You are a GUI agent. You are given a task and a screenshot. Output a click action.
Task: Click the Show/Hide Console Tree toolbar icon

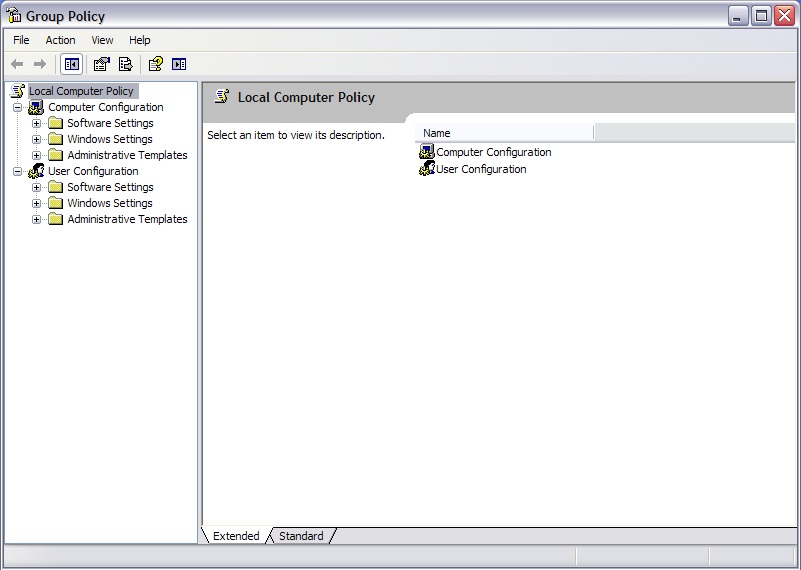(71, 64)
